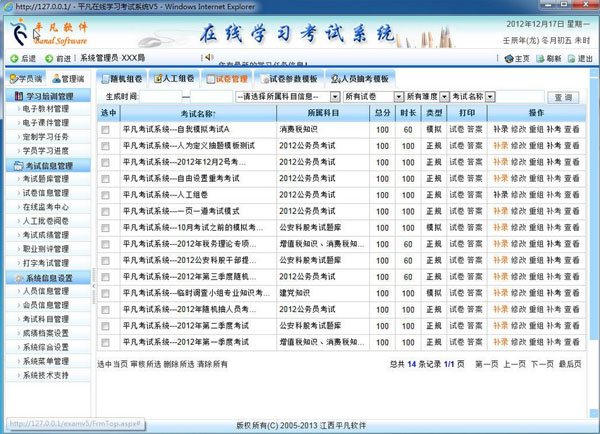Click the exam name search text field
Screen dimensions: 600x434
tap(520, 97)
